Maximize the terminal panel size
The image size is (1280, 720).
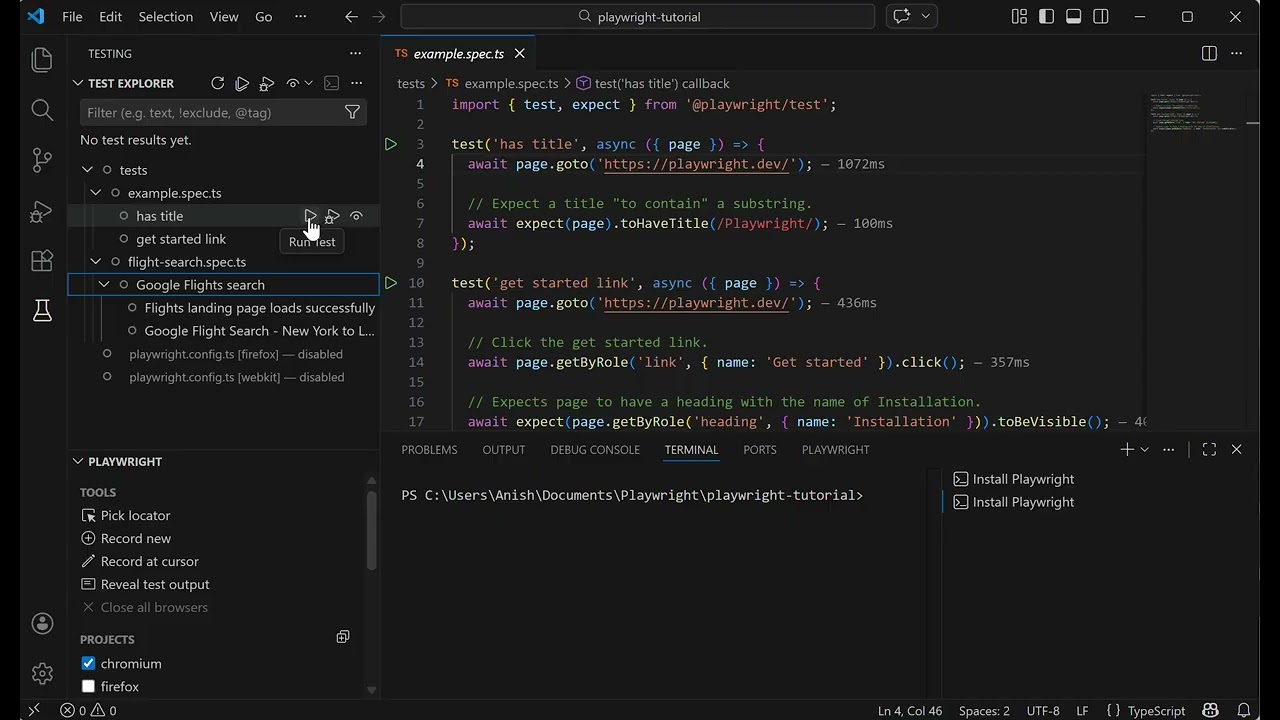[x=1209, y=450]
